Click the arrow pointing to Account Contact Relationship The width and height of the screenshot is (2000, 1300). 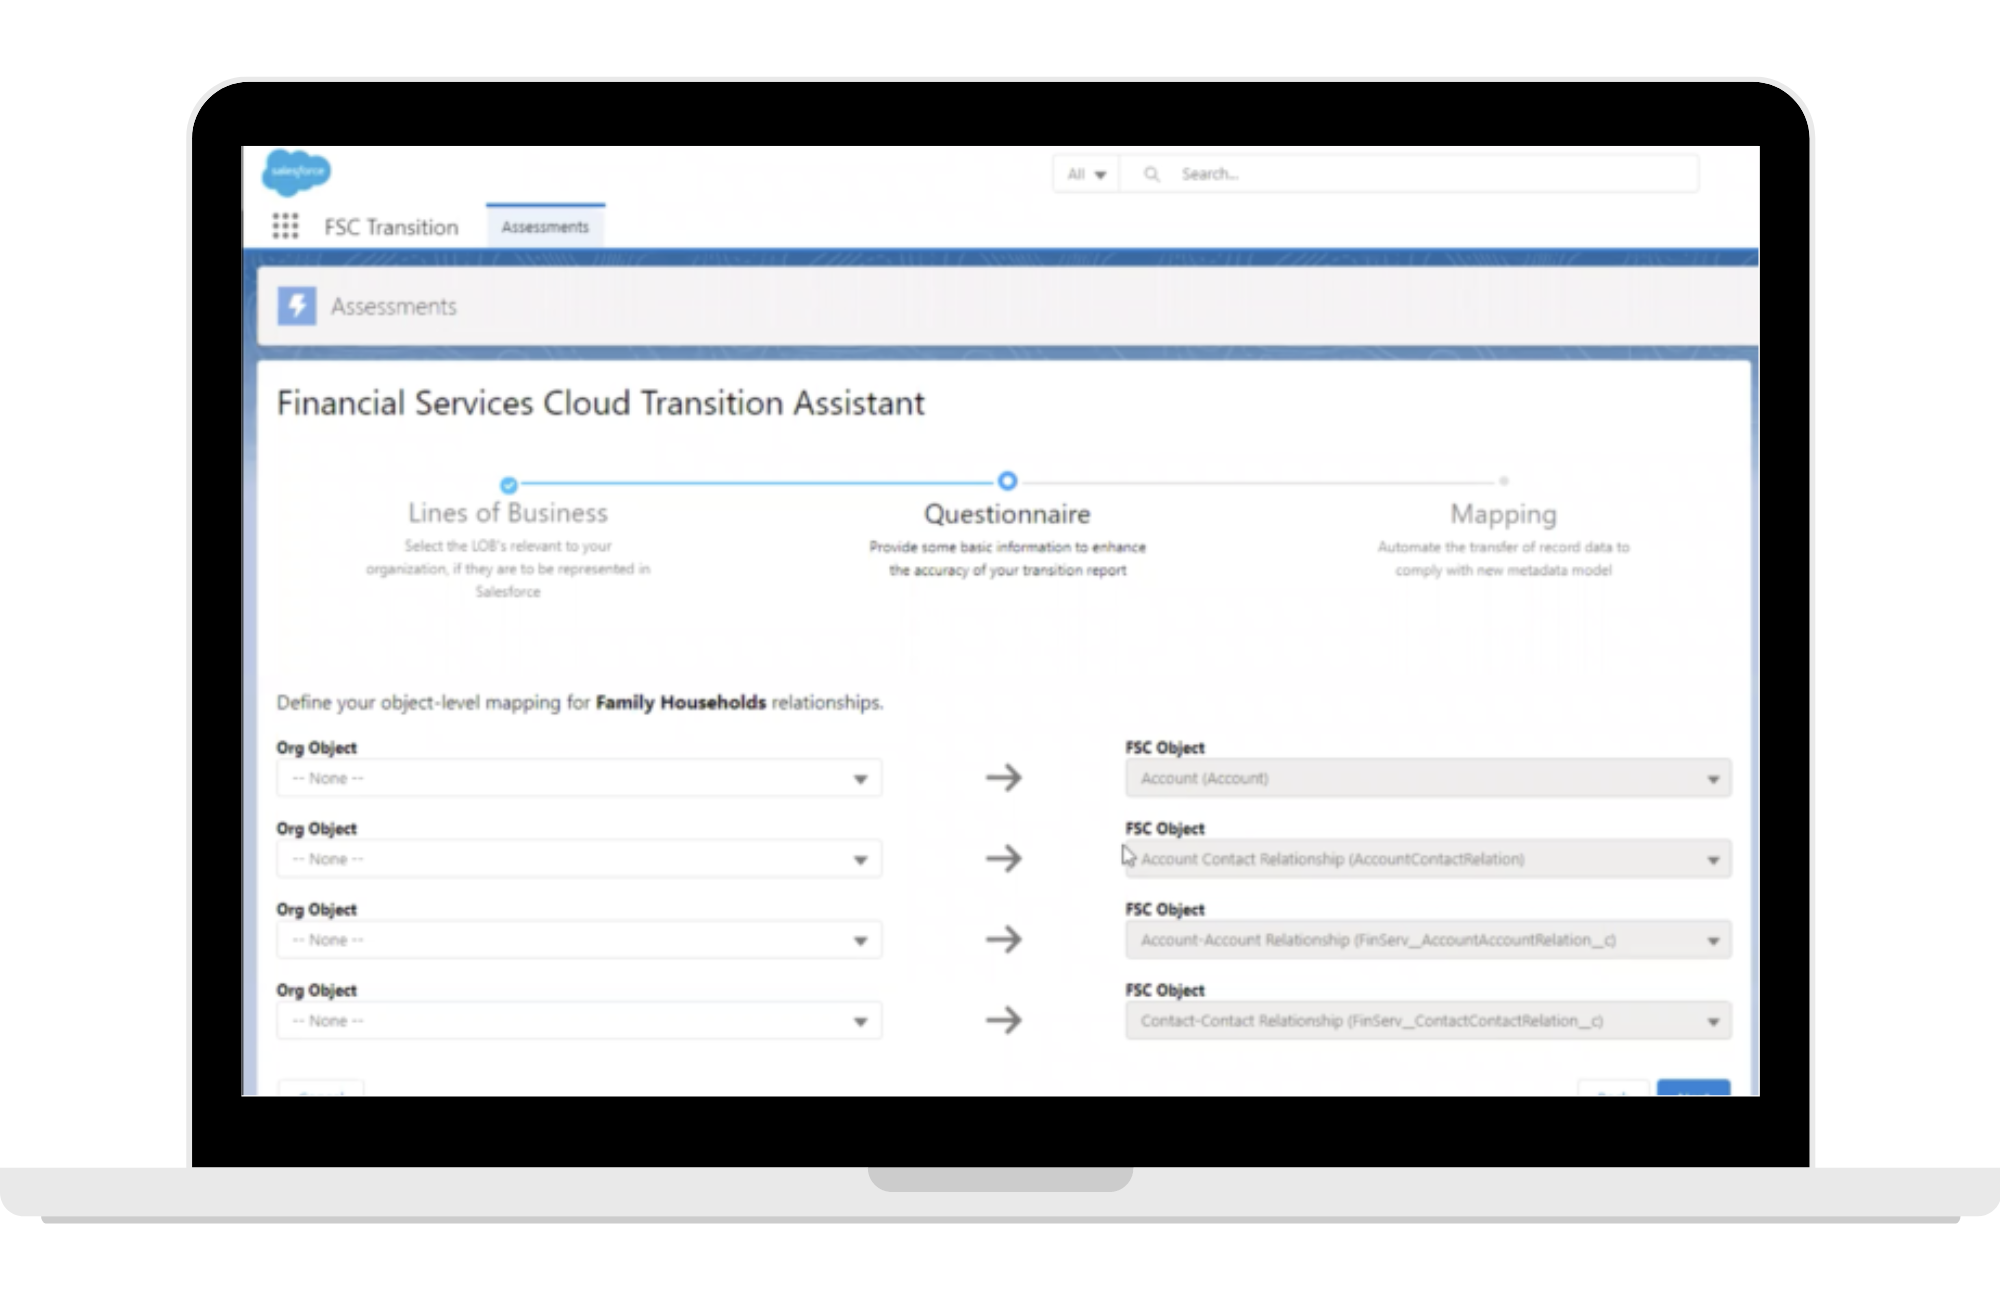[x=1004, y=858]
